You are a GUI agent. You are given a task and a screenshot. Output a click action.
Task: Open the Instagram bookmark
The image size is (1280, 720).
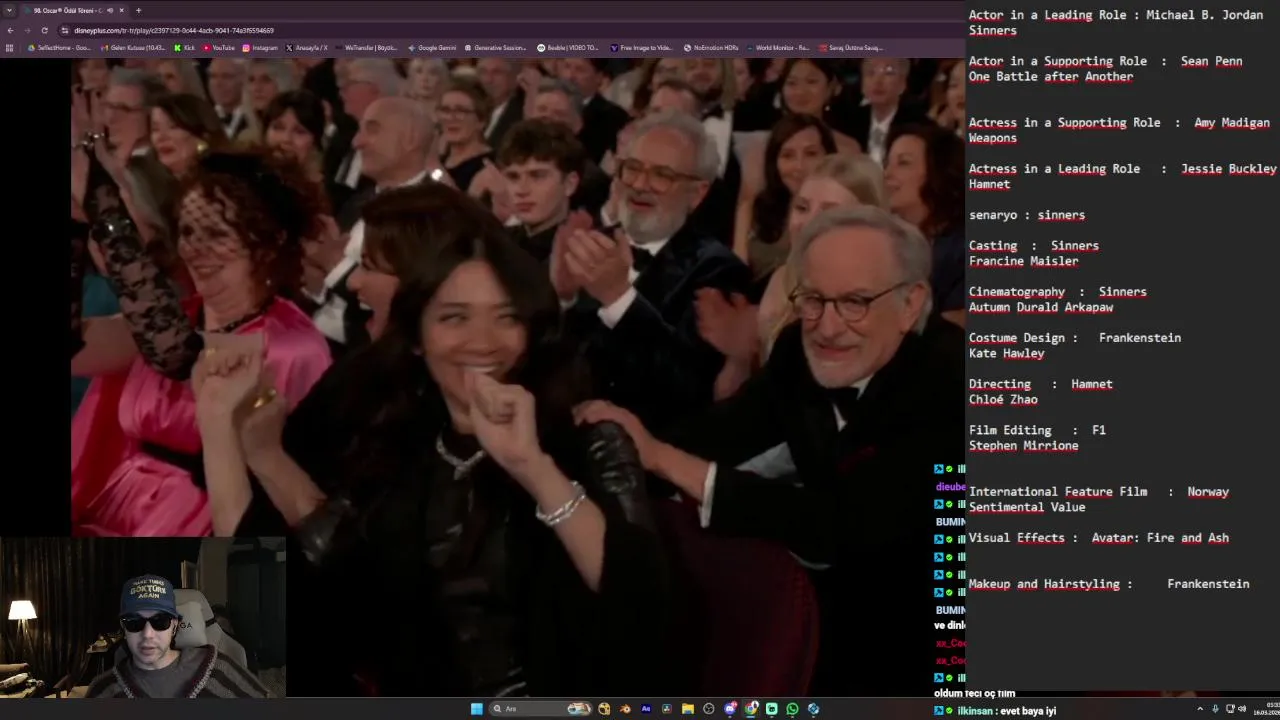pyautogui.click(x=260, y=47)
